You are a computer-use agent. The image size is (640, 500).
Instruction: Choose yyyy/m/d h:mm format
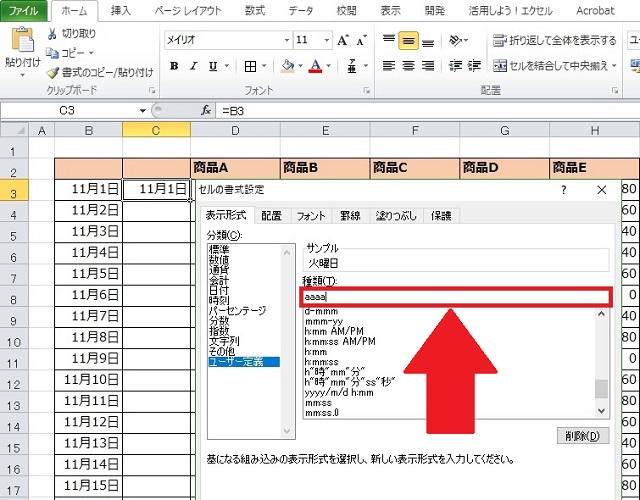pyautogui.click(x=339, y=393)
